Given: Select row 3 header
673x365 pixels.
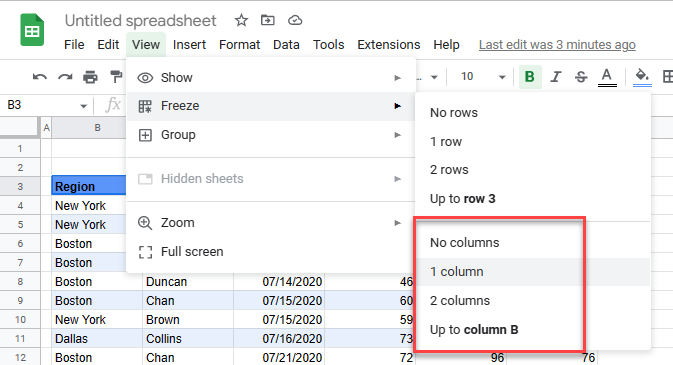Looking at the screenshot, I should click(x=20, y=187).
